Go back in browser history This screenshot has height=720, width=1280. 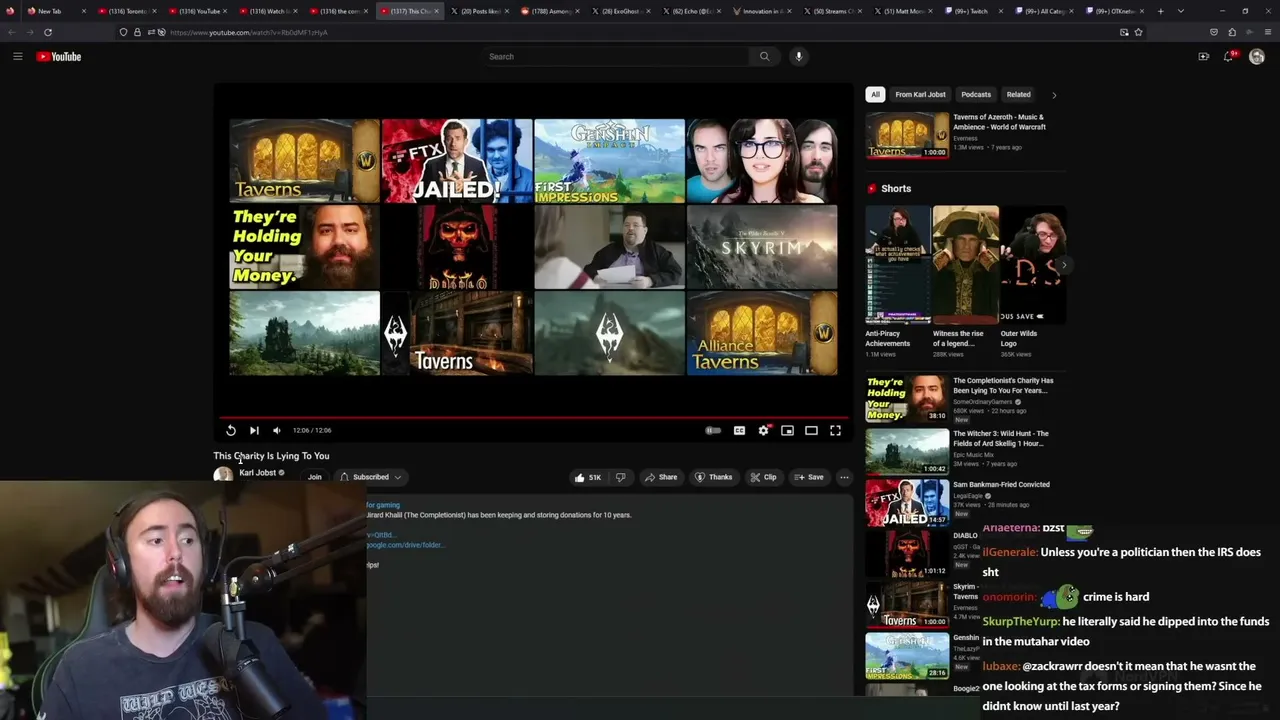click(x=12, y=32)
